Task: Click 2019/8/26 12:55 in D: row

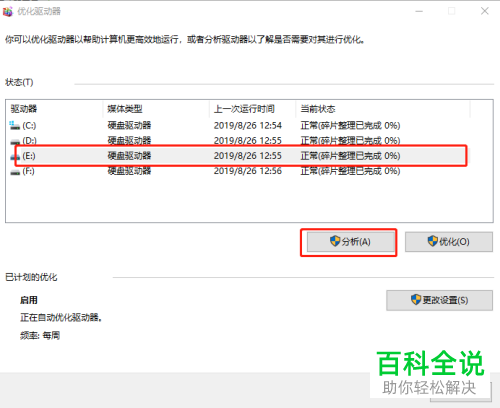Action: [248, 141]
